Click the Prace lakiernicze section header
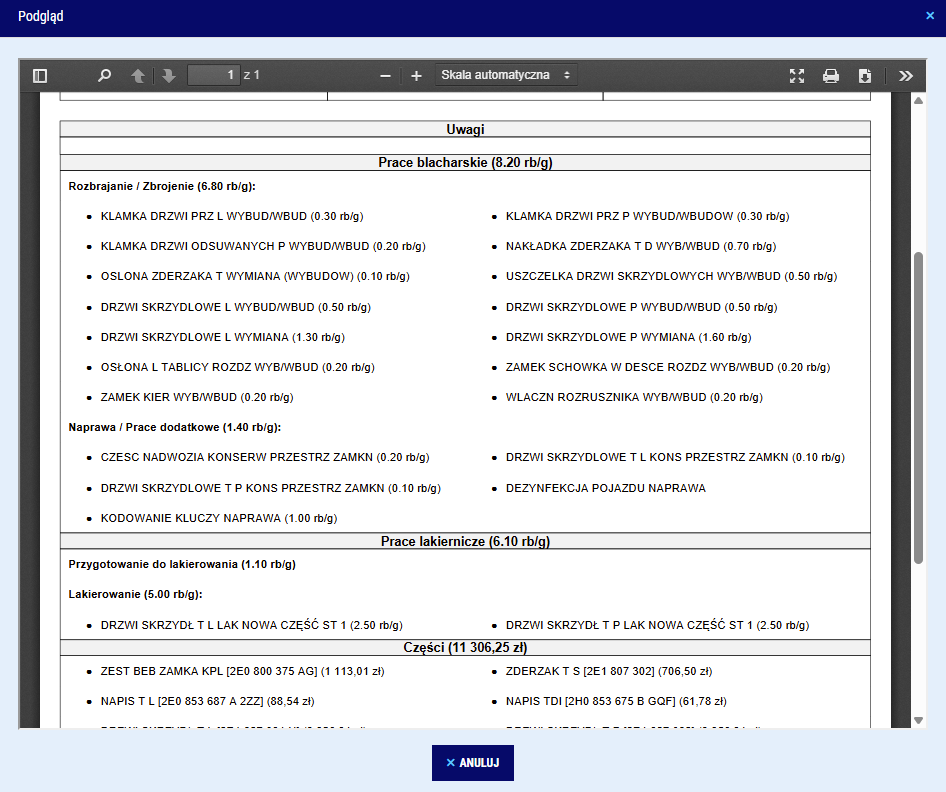The image size is (946, 792). click(465, 541)
